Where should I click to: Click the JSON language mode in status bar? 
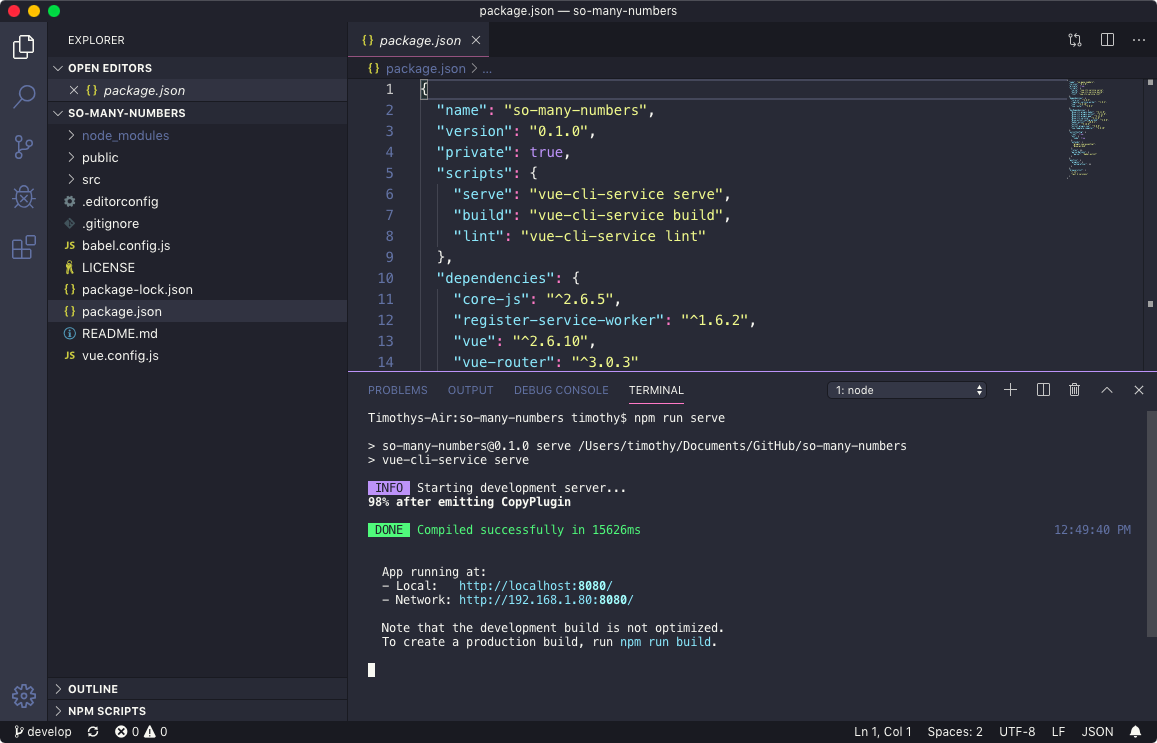coord(1097,731)
